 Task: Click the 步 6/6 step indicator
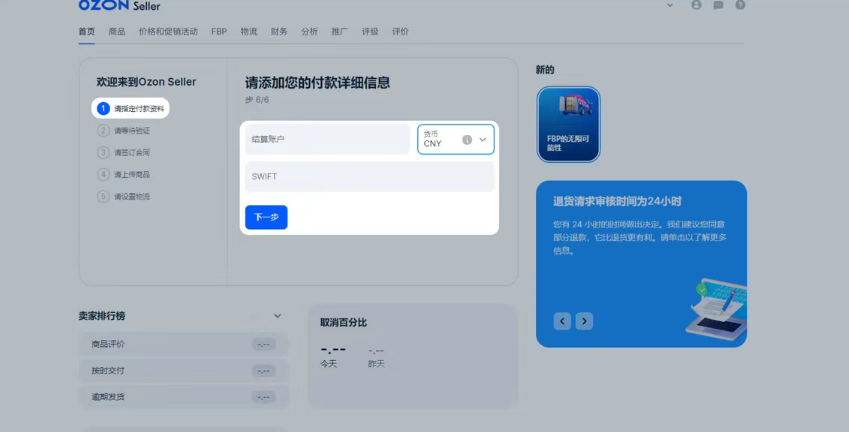point(257,100)
